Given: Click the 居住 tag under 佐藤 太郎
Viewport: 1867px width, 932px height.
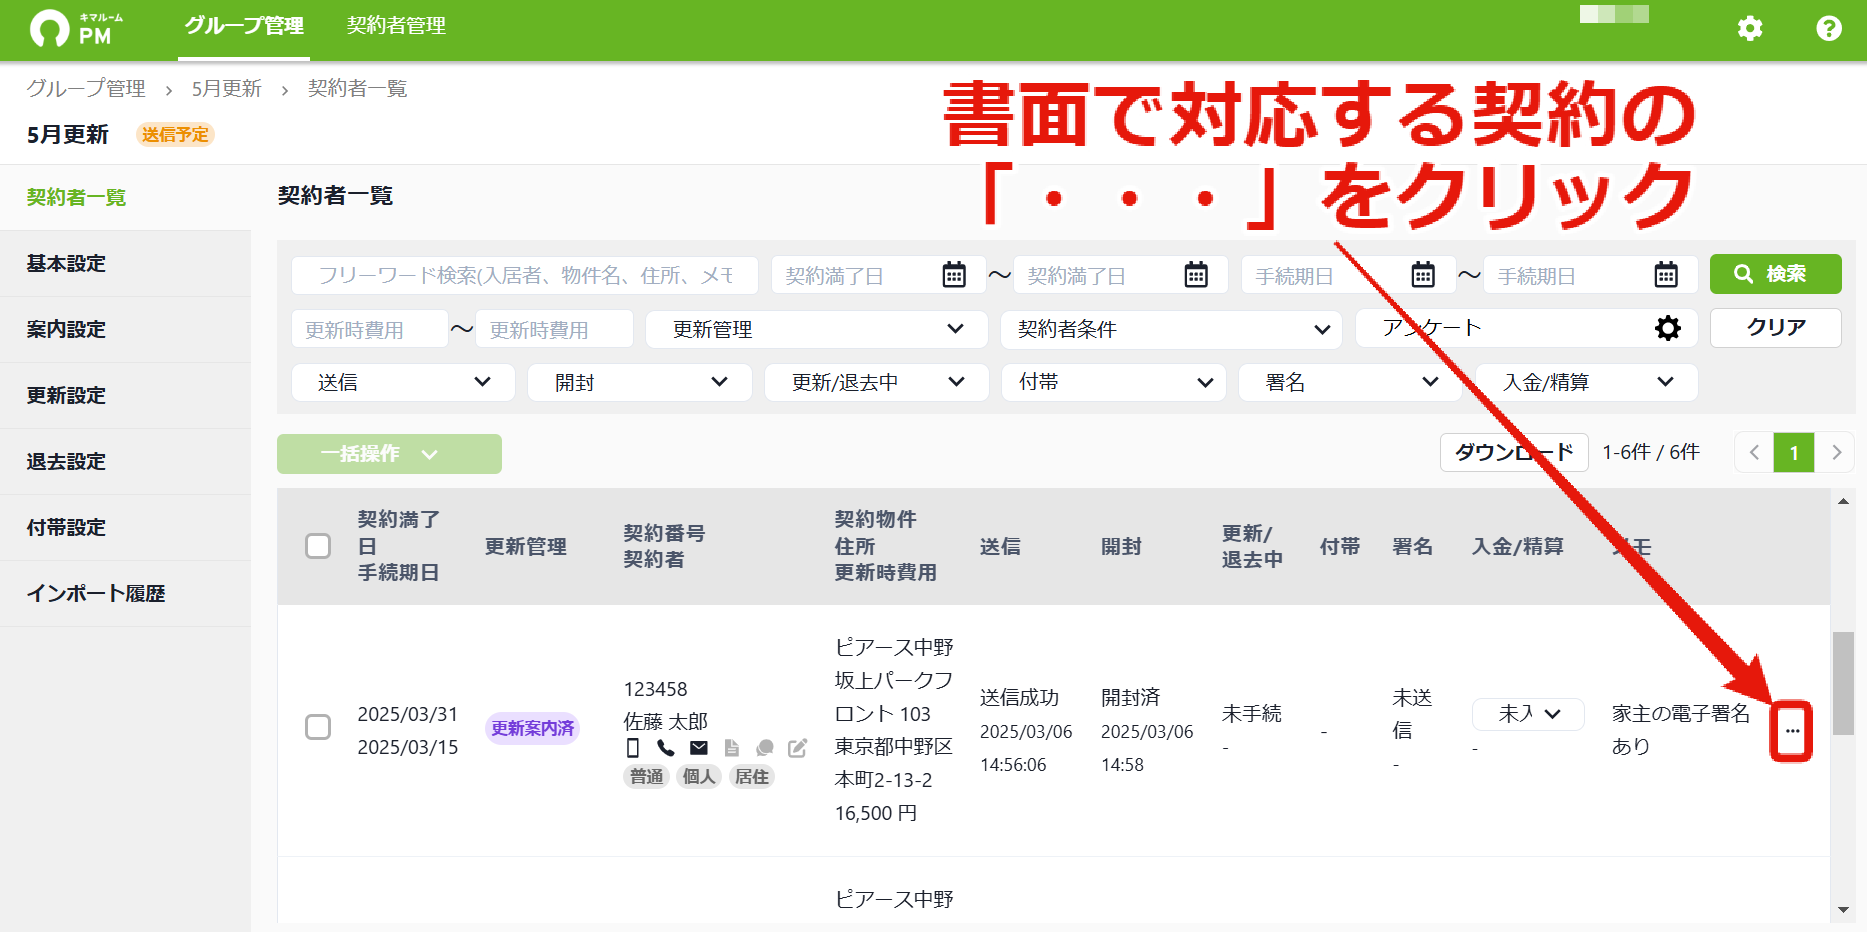Looking at the screenshot, I should 752,777.
